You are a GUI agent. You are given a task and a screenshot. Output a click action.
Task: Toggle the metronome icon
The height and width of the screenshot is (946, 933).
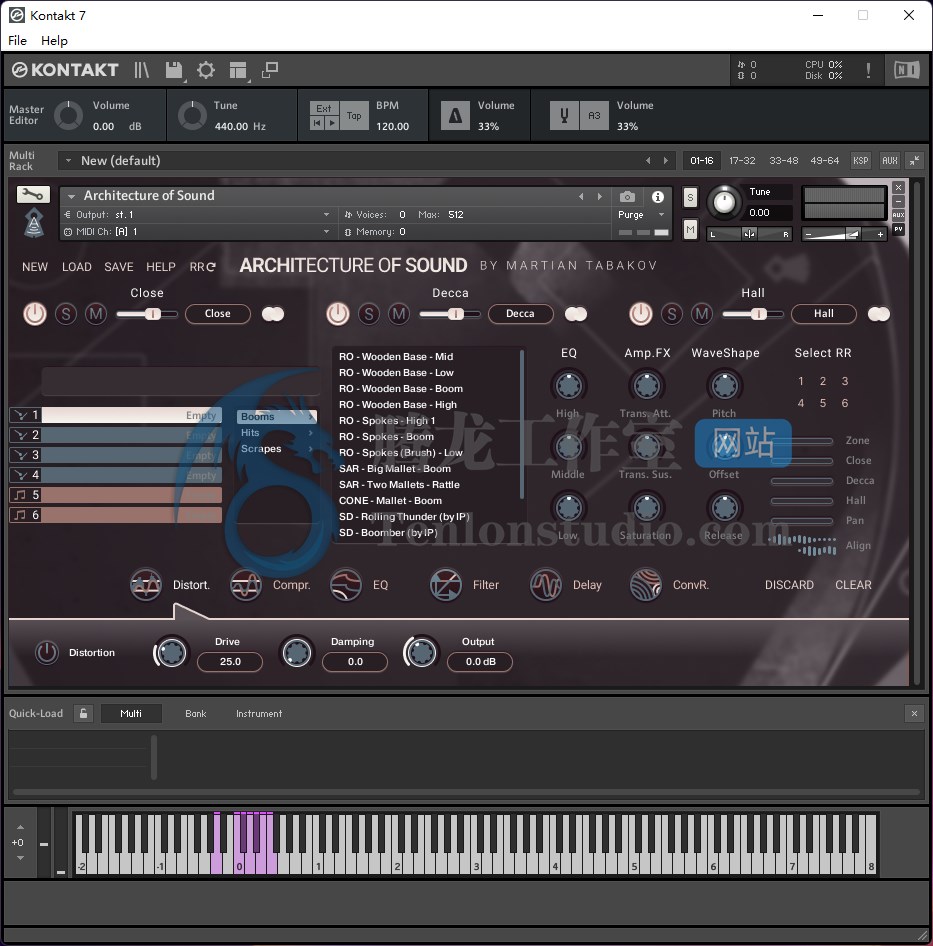pyautogui.click(x=455, y=115)
